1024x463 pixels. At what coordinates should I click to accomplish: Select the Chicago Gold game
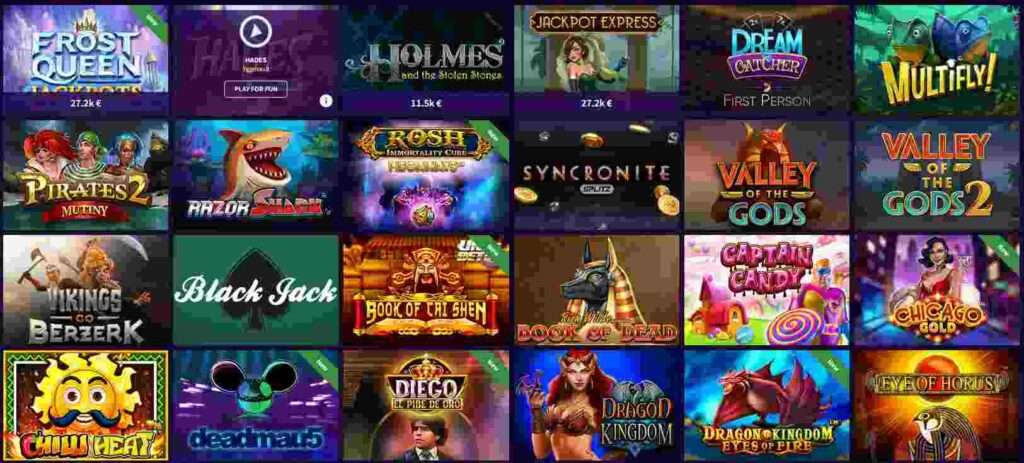pyautogui.click(x=937, y=290)
